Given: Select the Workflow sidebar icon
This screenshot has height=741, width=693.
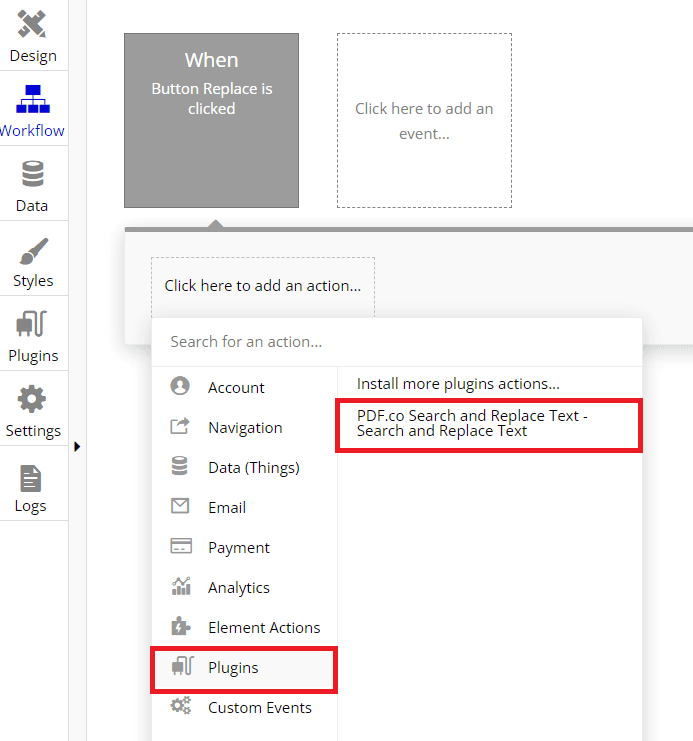Looking at the screenshot, I should click(32, 100).
